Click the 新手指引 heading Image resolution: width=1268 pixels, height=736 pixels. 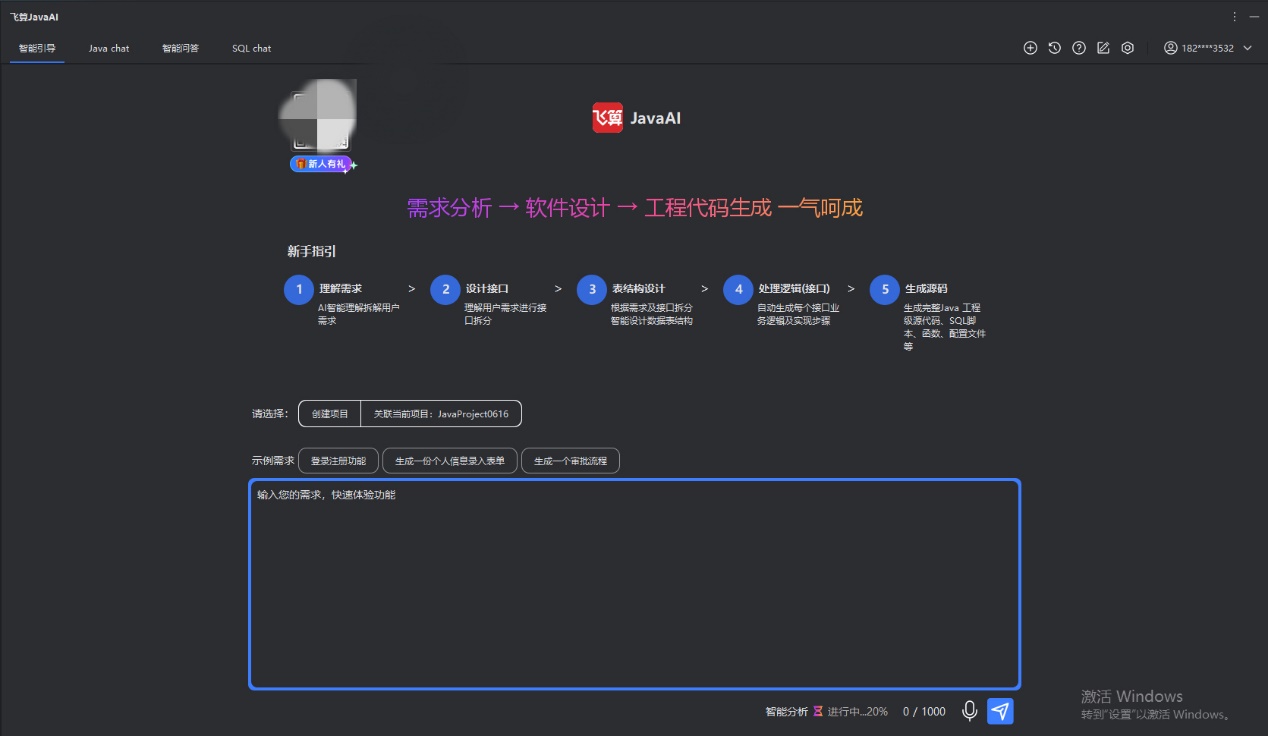[312, 251]
